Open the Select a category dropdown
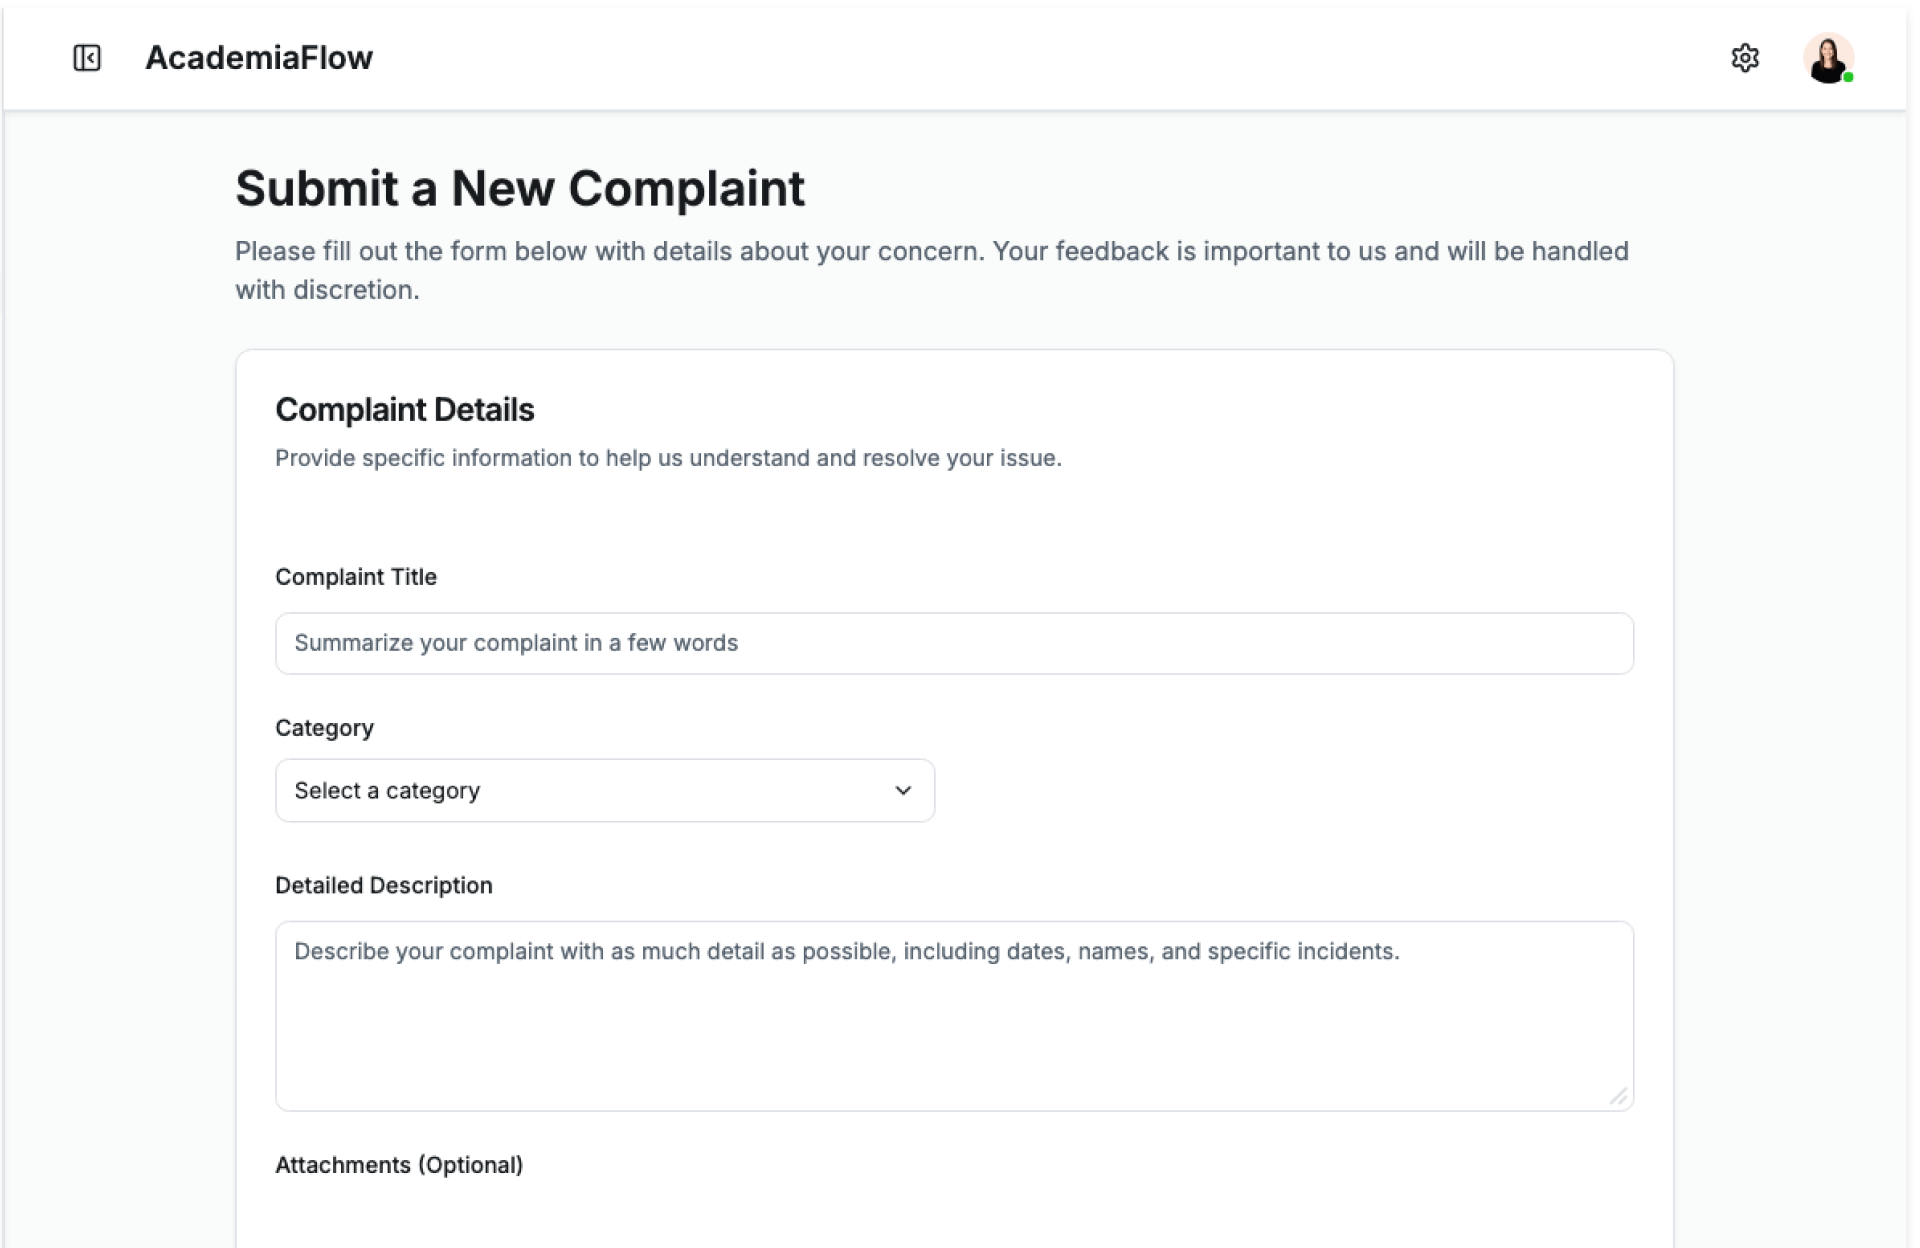Viewport: 1920px width, 1248px height. point(604,790)
